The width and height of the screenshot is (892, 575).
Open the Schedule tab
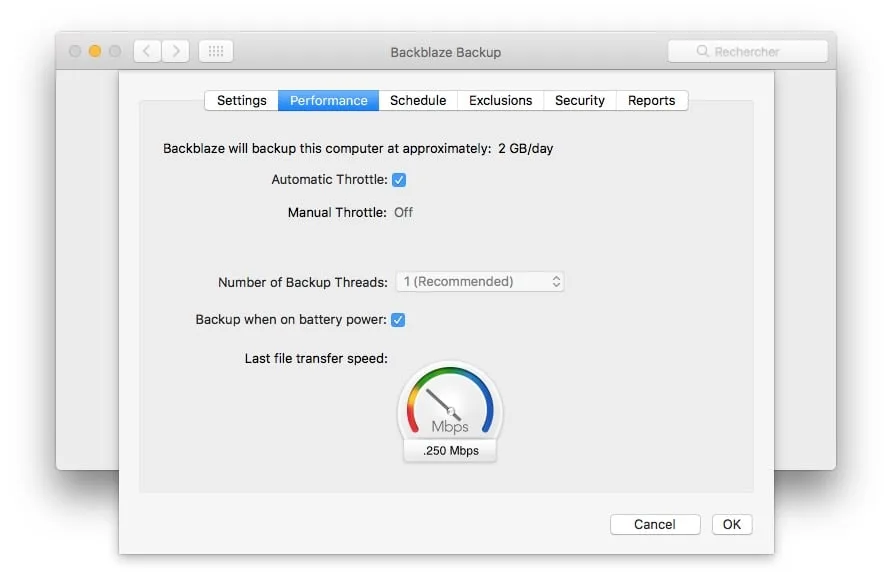tap(418, 101)
